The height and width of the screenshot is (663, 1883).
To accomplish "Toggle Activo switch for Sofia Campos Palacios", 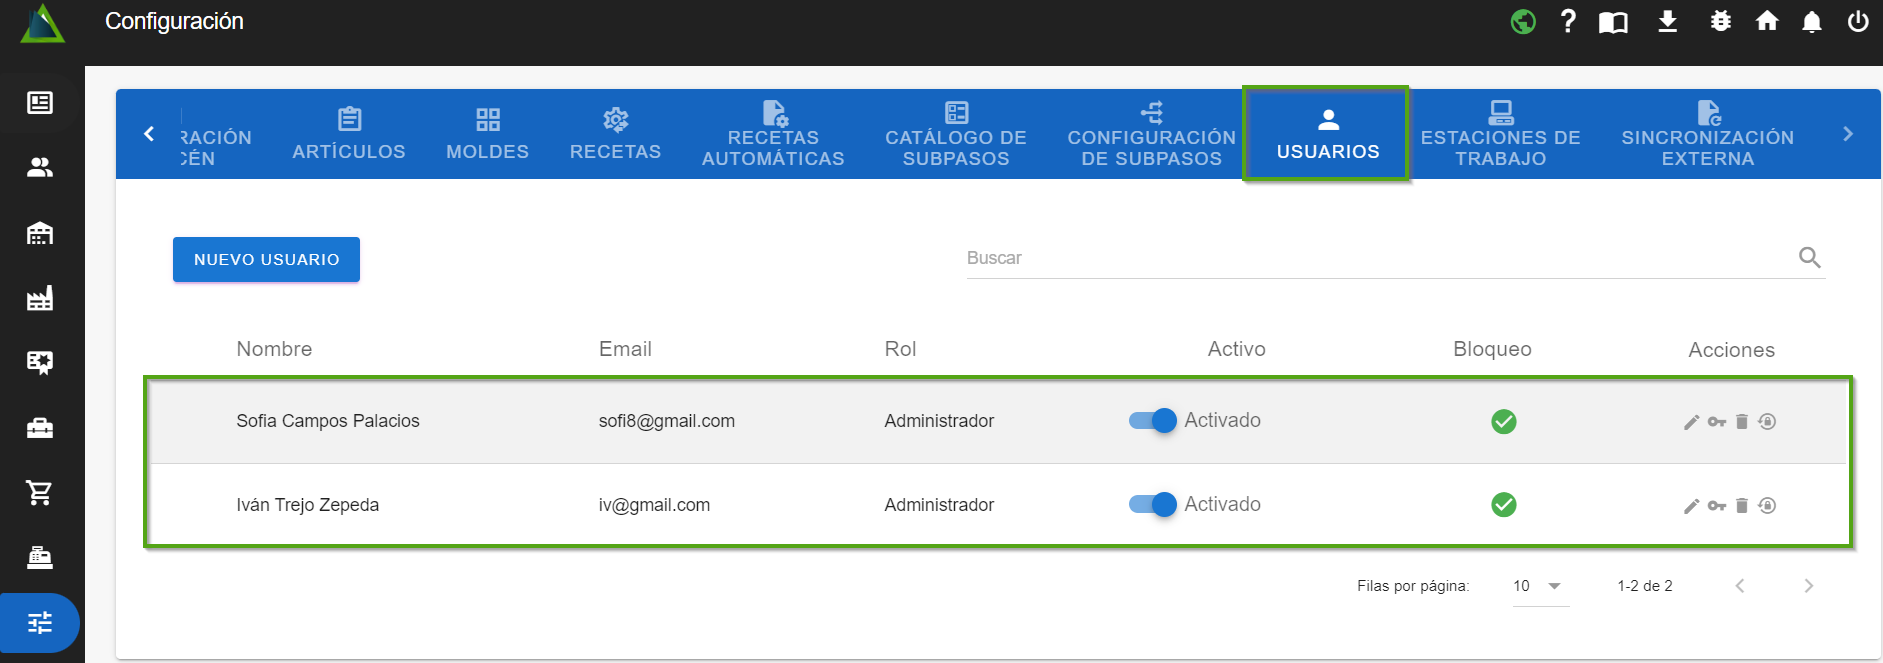I will point(1153,421).
